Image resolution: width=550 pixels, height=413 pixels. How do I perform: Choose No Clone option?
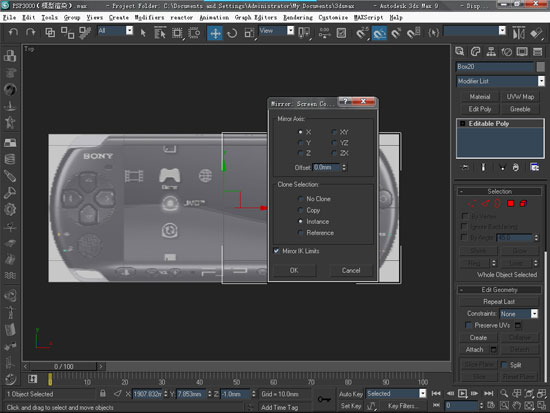[300, 199]
